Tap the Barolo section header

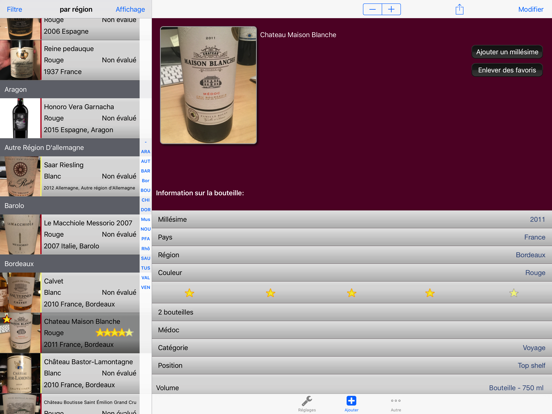[x=70, y=206]
